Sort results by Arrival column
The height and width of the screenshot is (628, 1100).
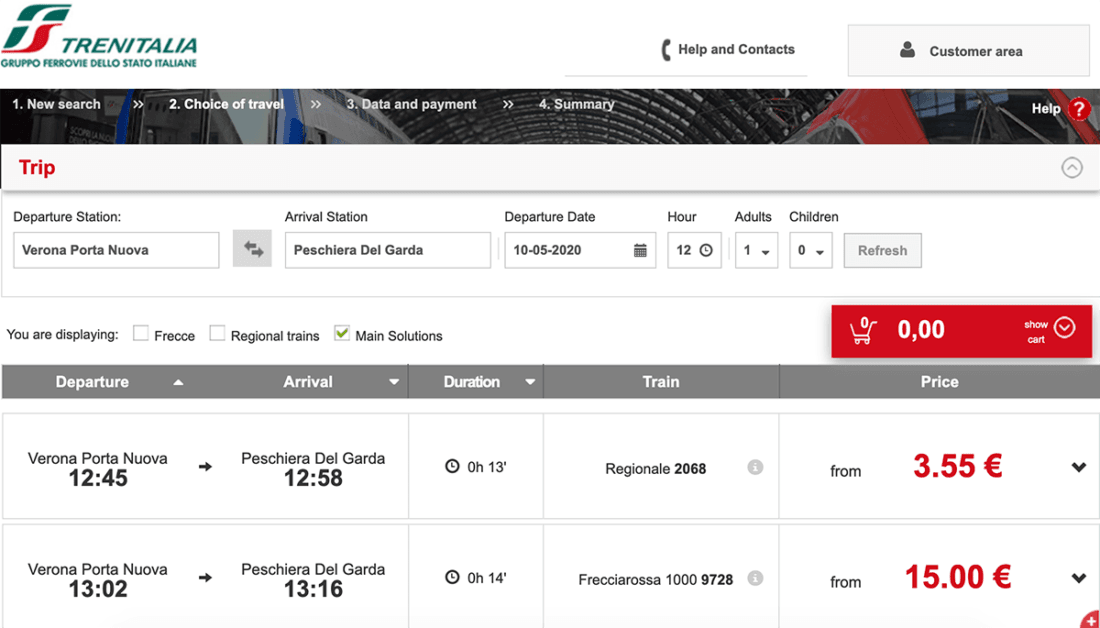[x=394, y=382]
